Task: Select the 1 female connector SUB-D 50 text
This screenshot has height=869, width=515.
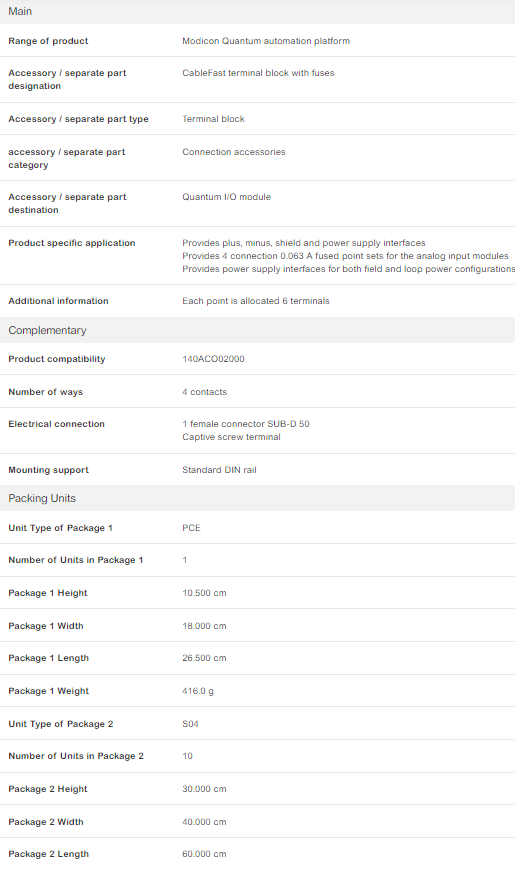Action: point(246,424)
